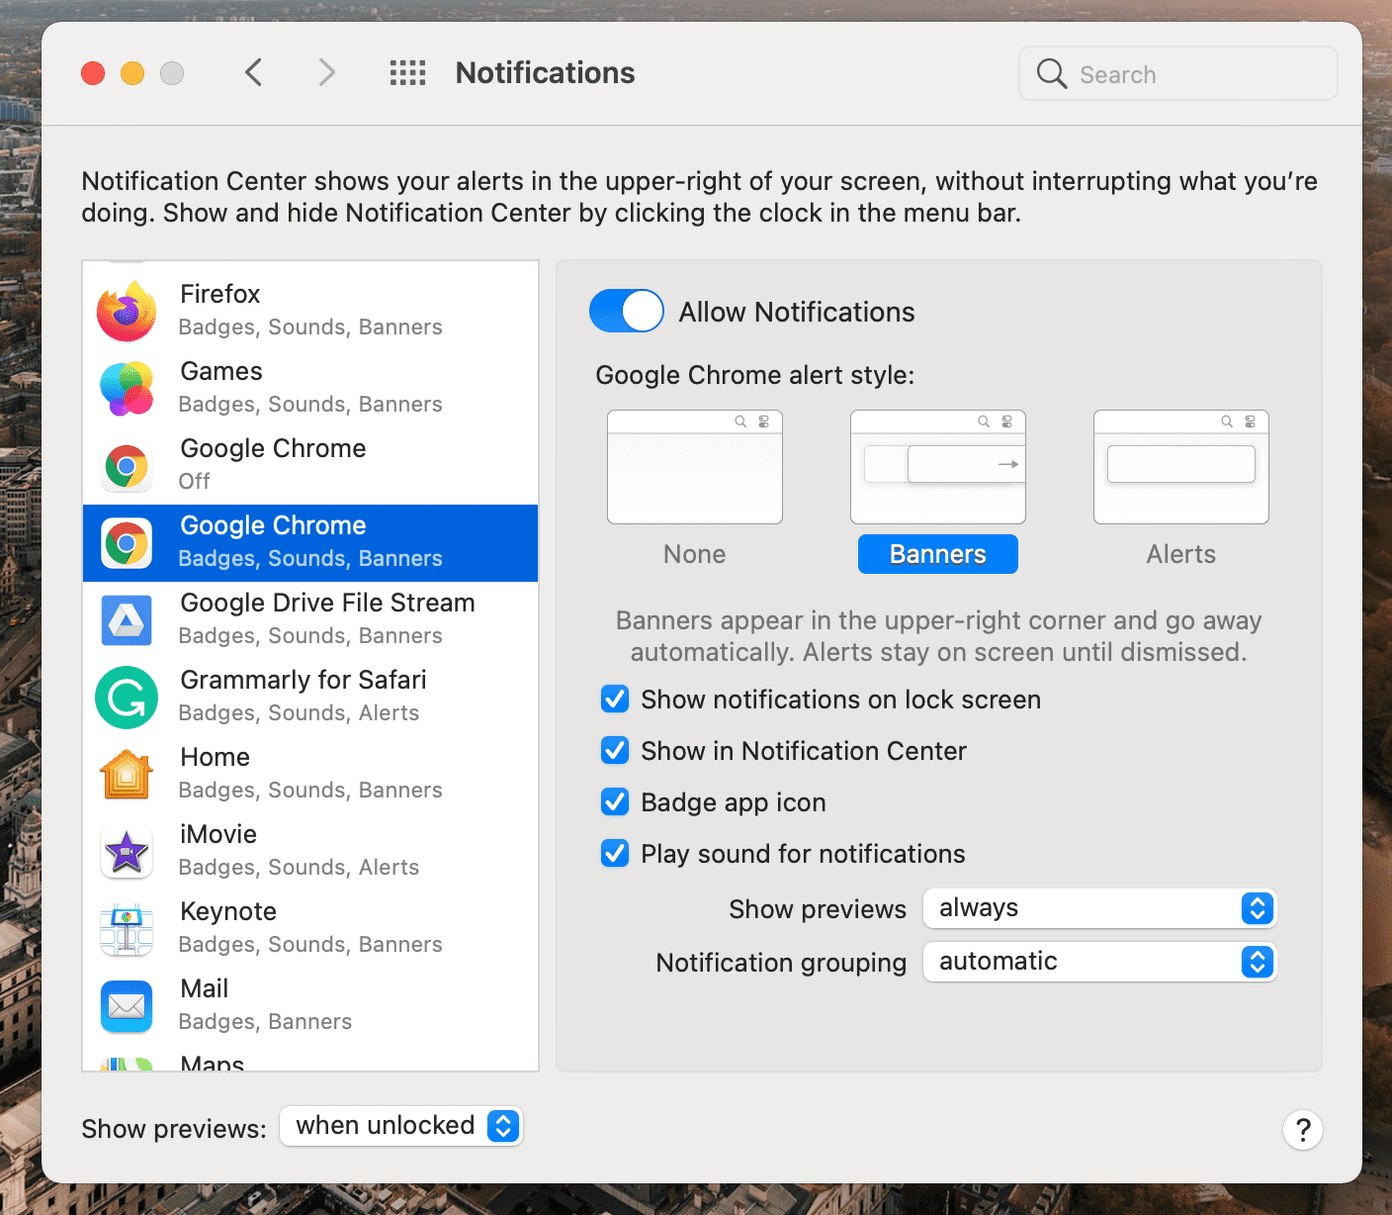Screen dimensions: 1392x1215
Task: Select the Google Chrome 'Off' status text
Action: (x=194, y=481)
